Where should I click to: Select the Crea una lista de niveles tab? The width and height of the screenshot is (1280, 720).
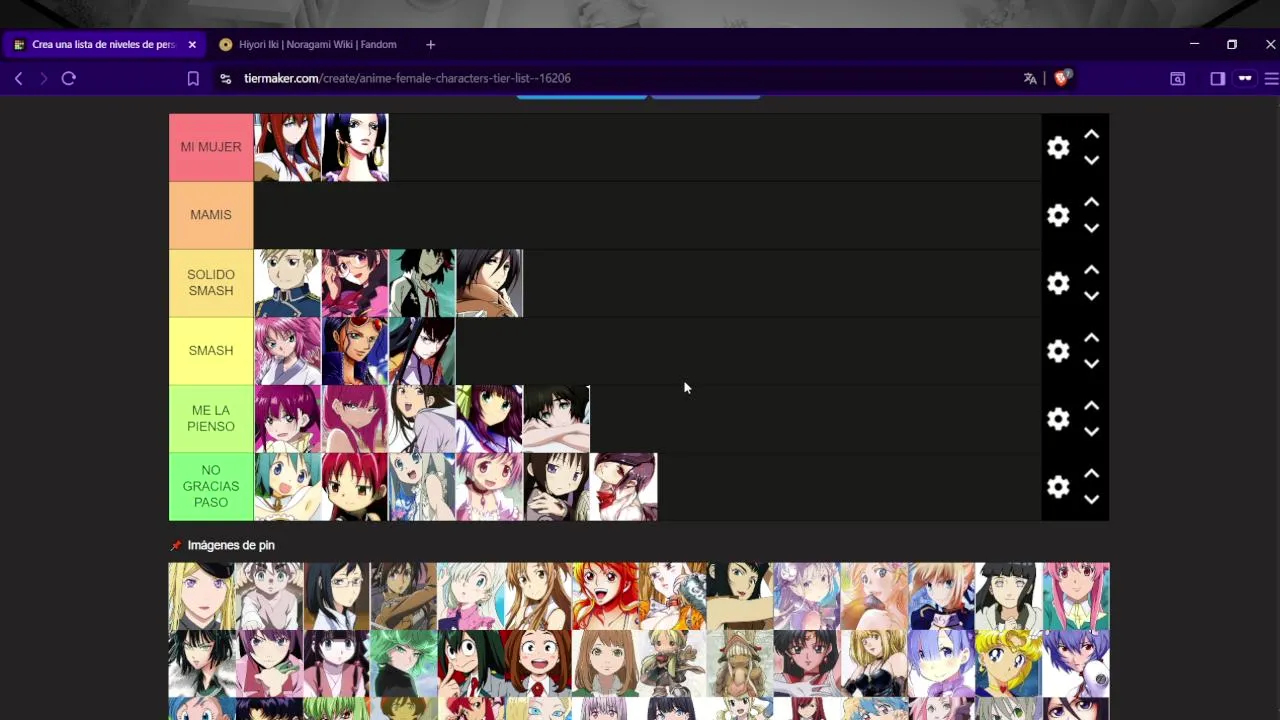coord(104,44)
